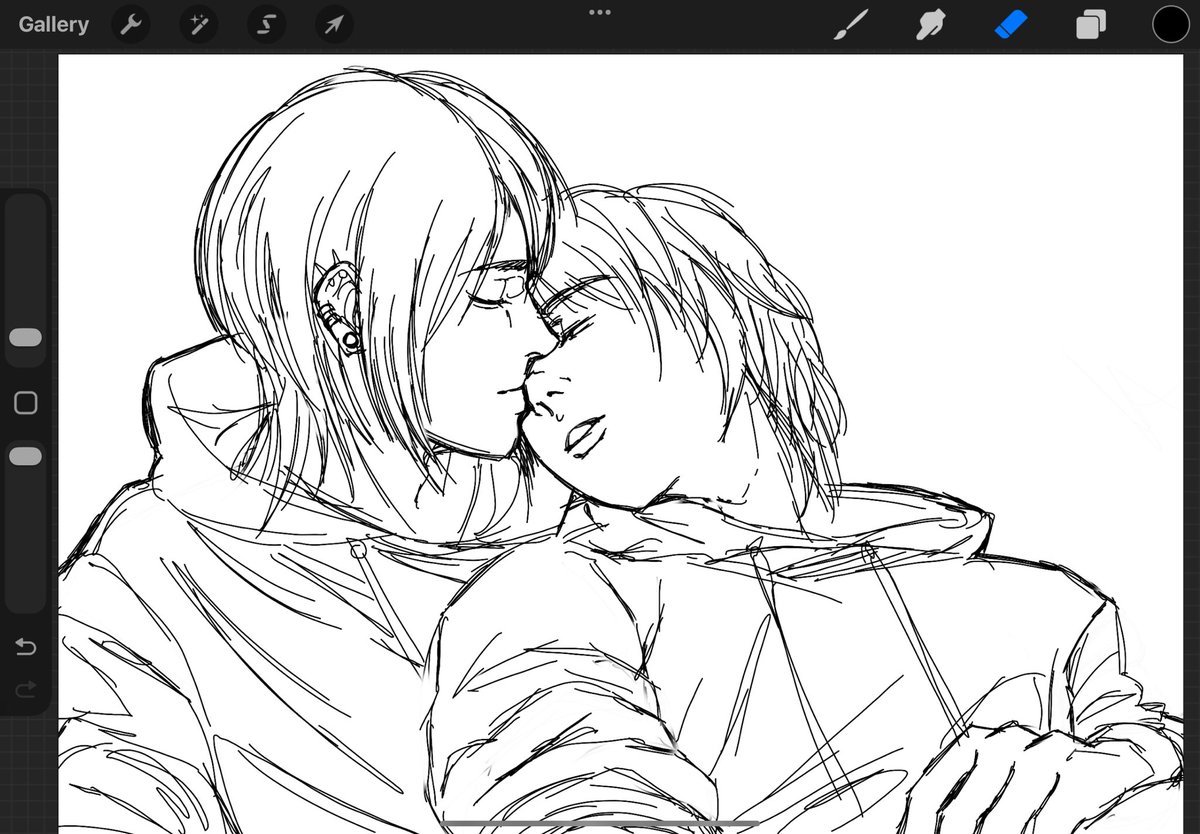Open the Actions wrench menu

point(131,24)
